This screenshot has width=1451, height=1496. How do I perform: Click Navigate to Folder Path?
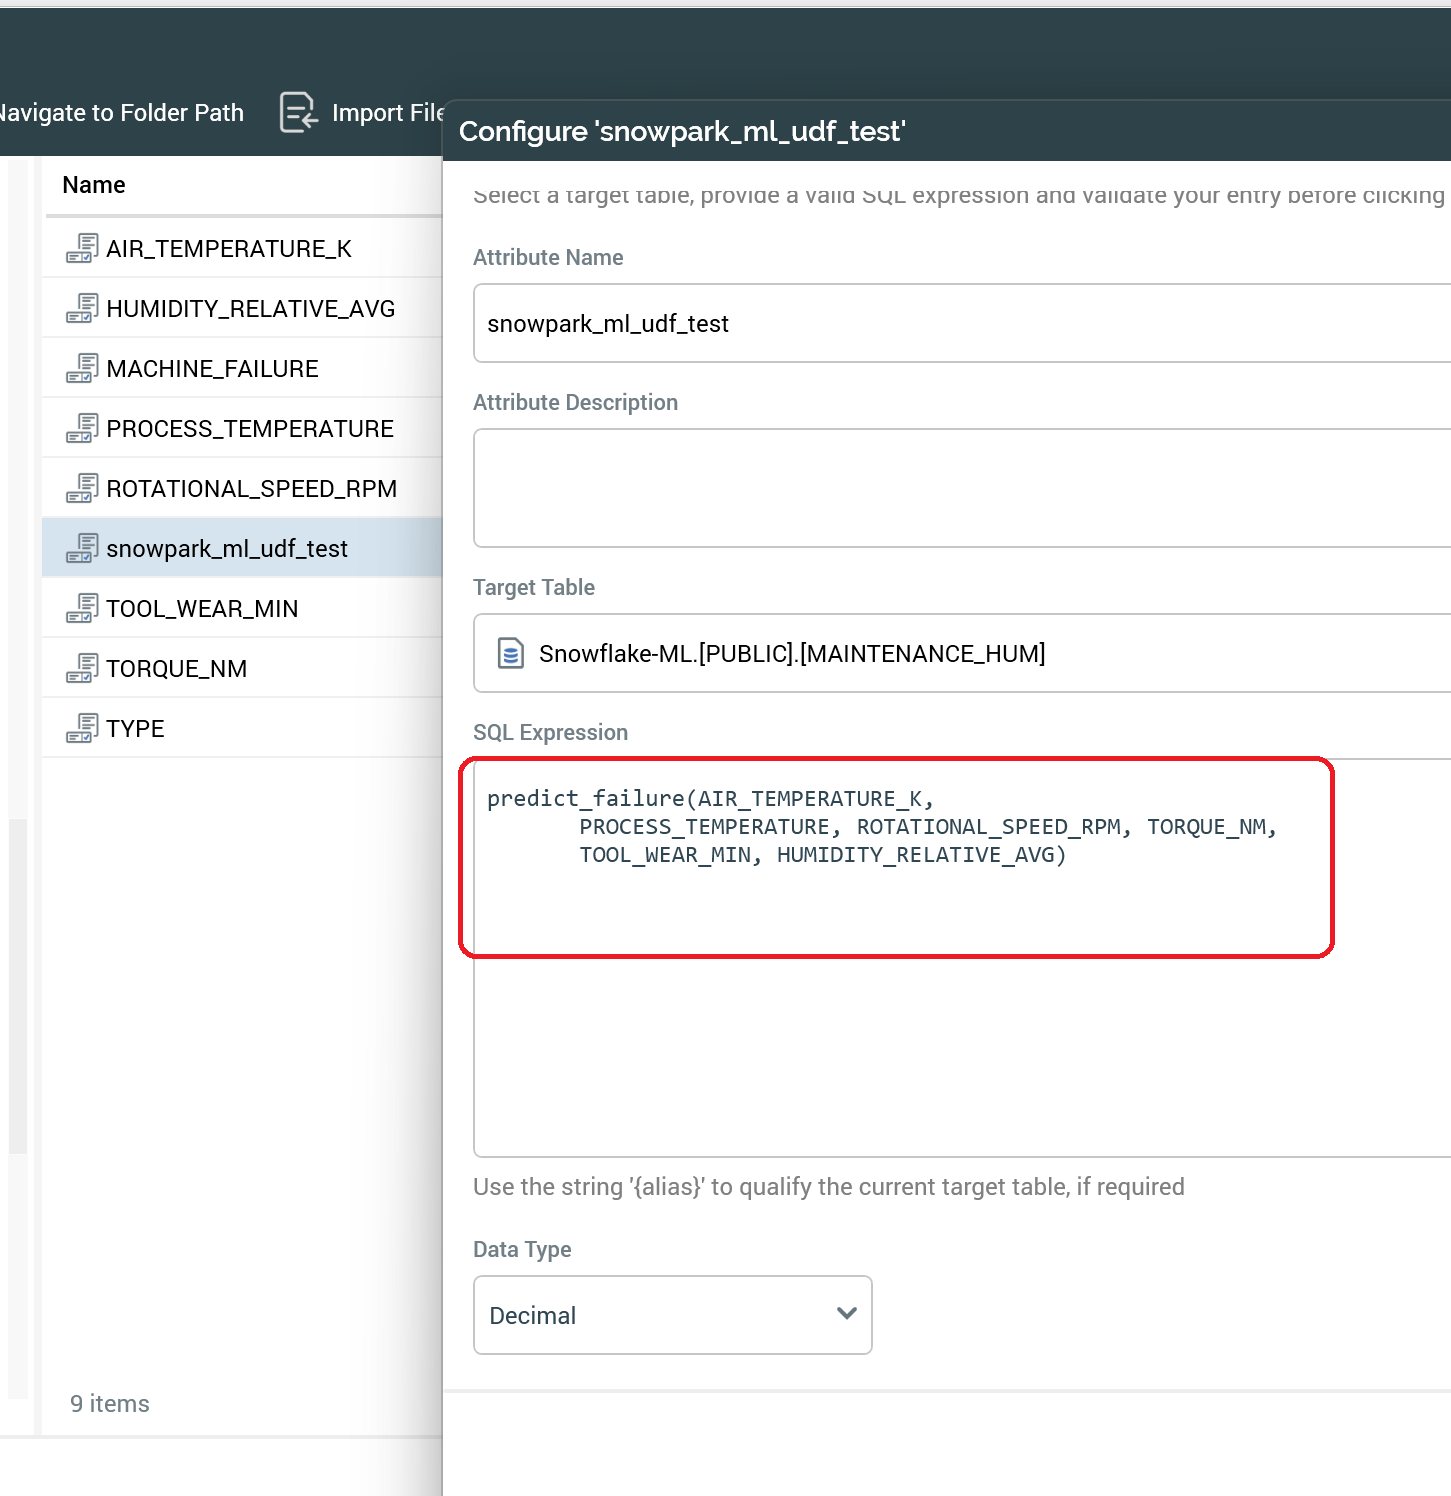pos(120,113)
